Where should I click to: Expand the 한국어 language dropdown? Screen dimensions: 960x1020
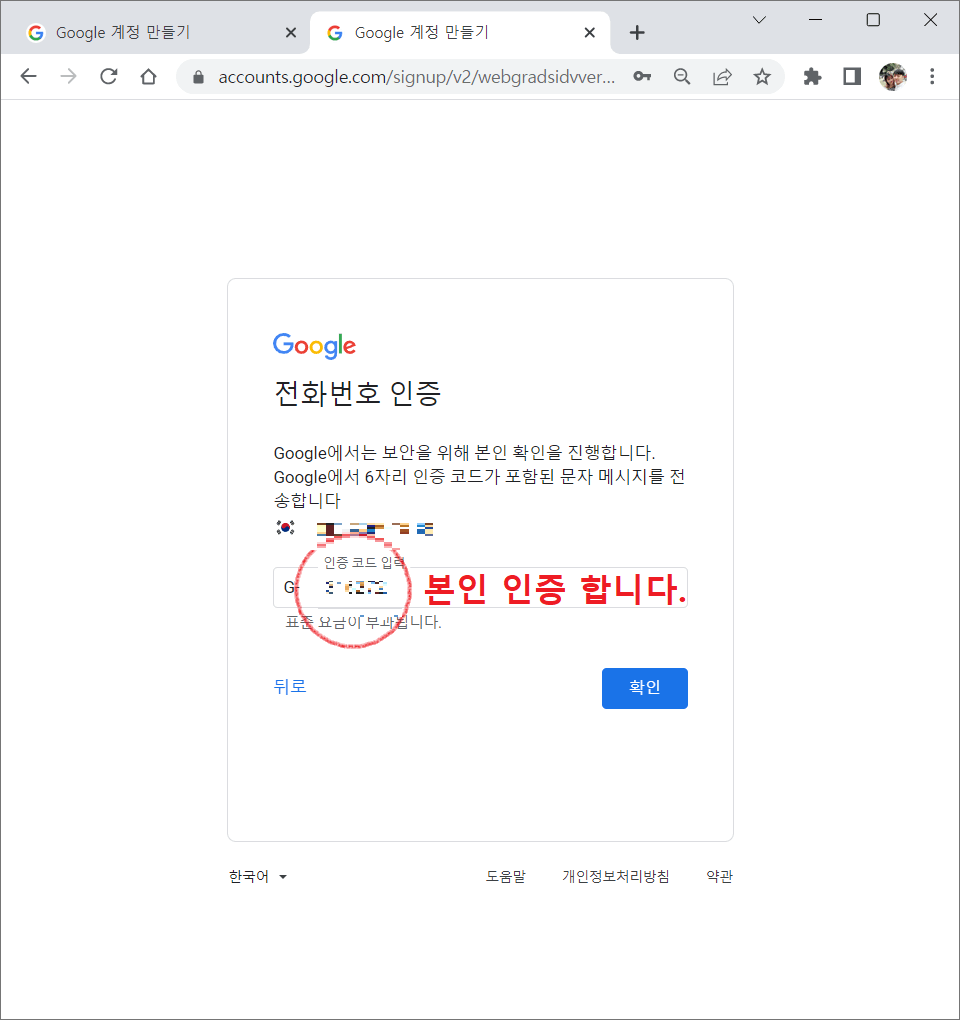258,877
